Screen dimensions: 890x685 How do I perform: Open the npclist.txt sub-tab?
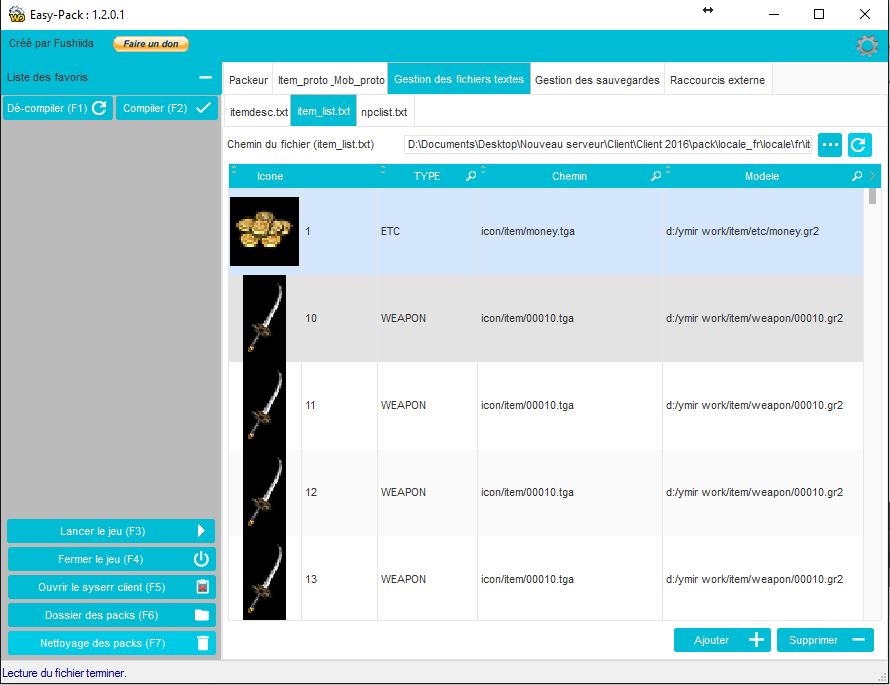(x=384, y=112)
